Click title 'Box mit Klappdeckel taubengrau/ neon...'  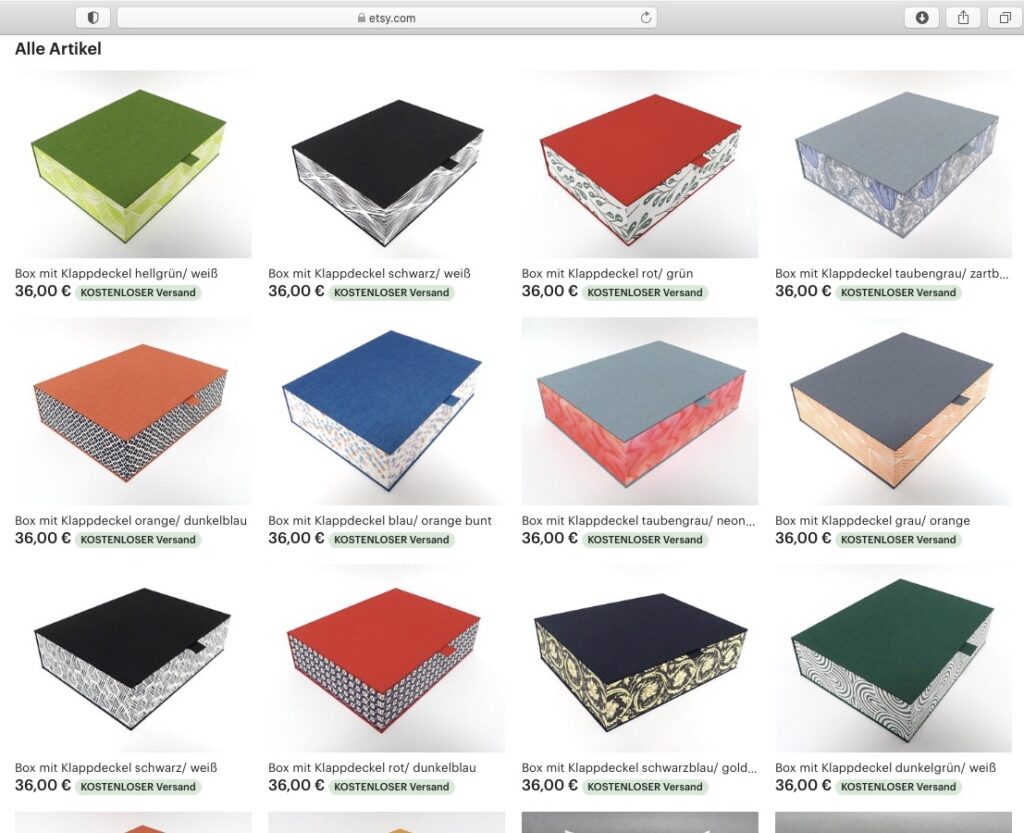(638, 521)
